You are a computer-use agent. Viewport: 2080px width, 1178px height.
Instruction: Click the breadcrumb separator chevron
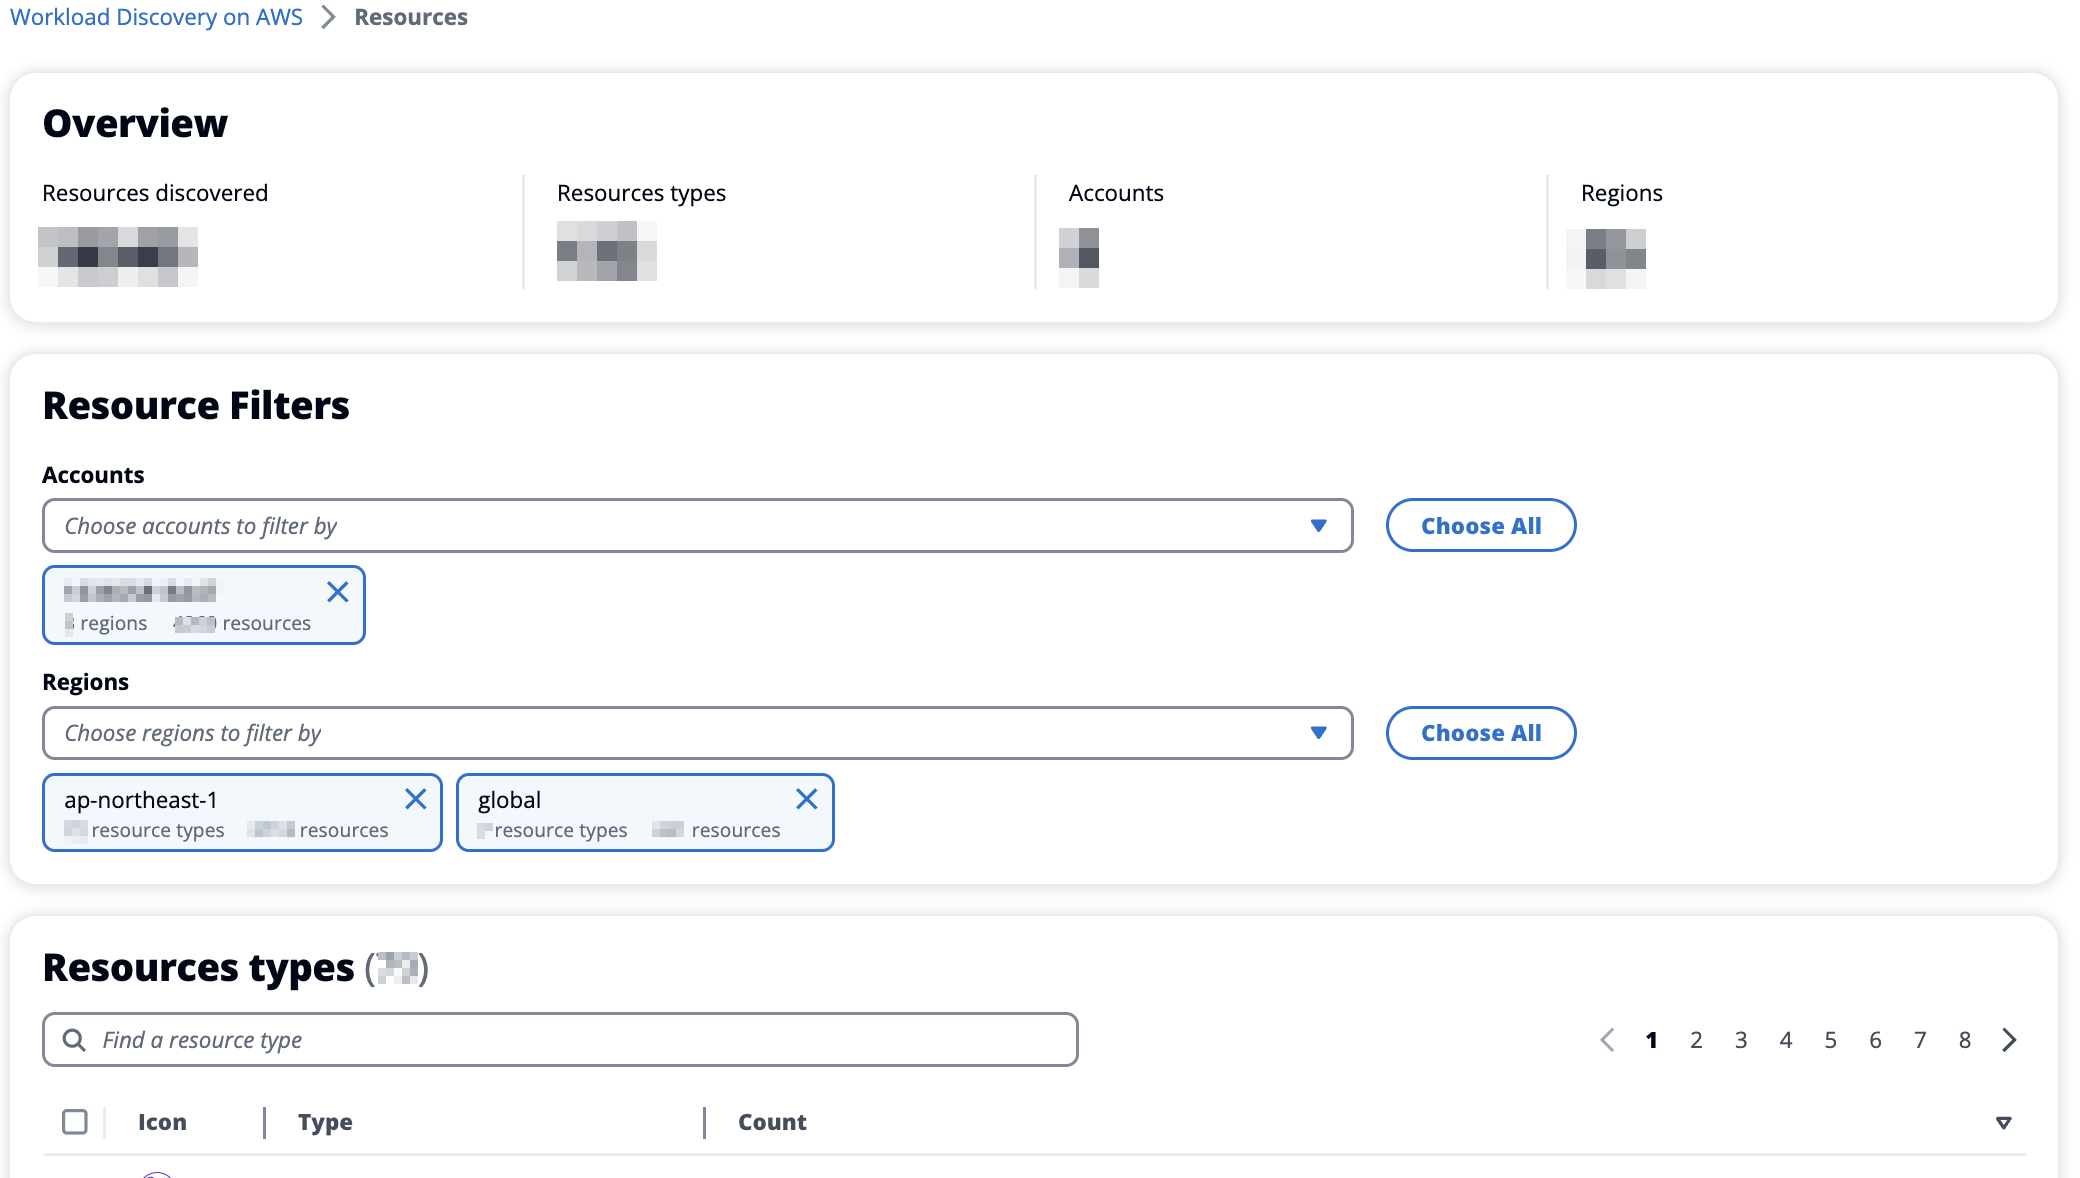[328, 17]
